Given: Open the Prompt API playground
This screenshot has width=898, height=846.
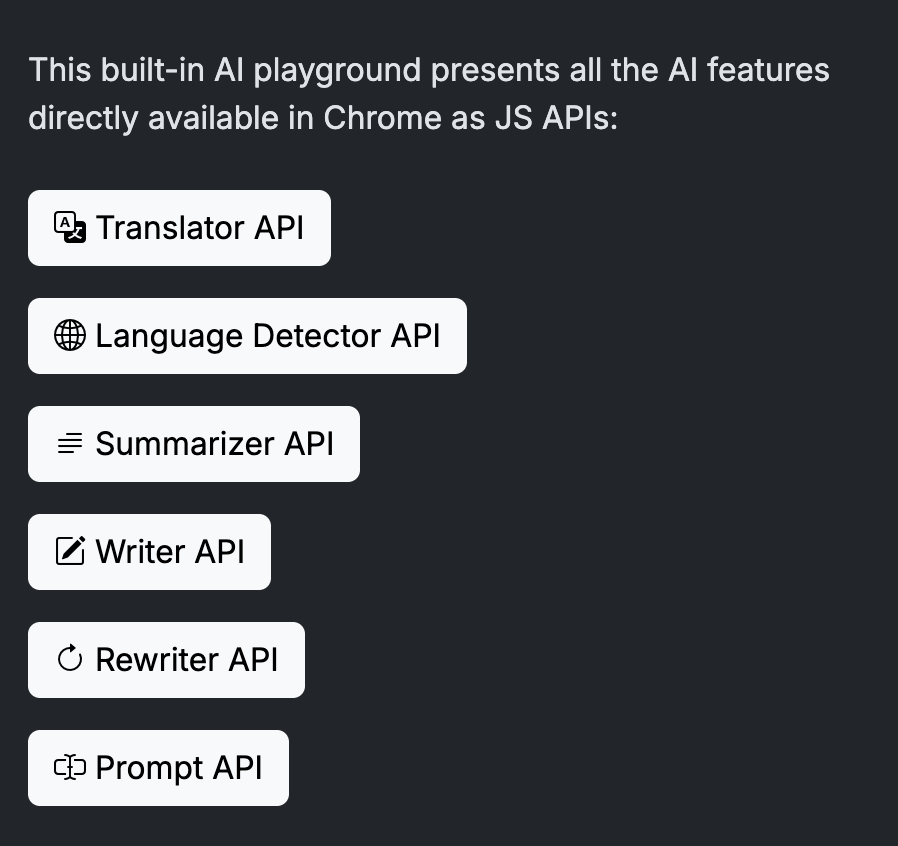Looking at the screenshot, I should tap(158, 768).
